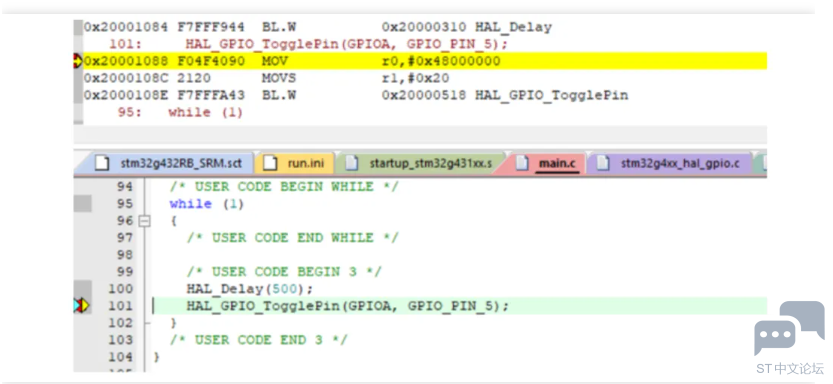Click the source line 101 in disassembly
The image size is (833, 384).
[x=309, y=44]
